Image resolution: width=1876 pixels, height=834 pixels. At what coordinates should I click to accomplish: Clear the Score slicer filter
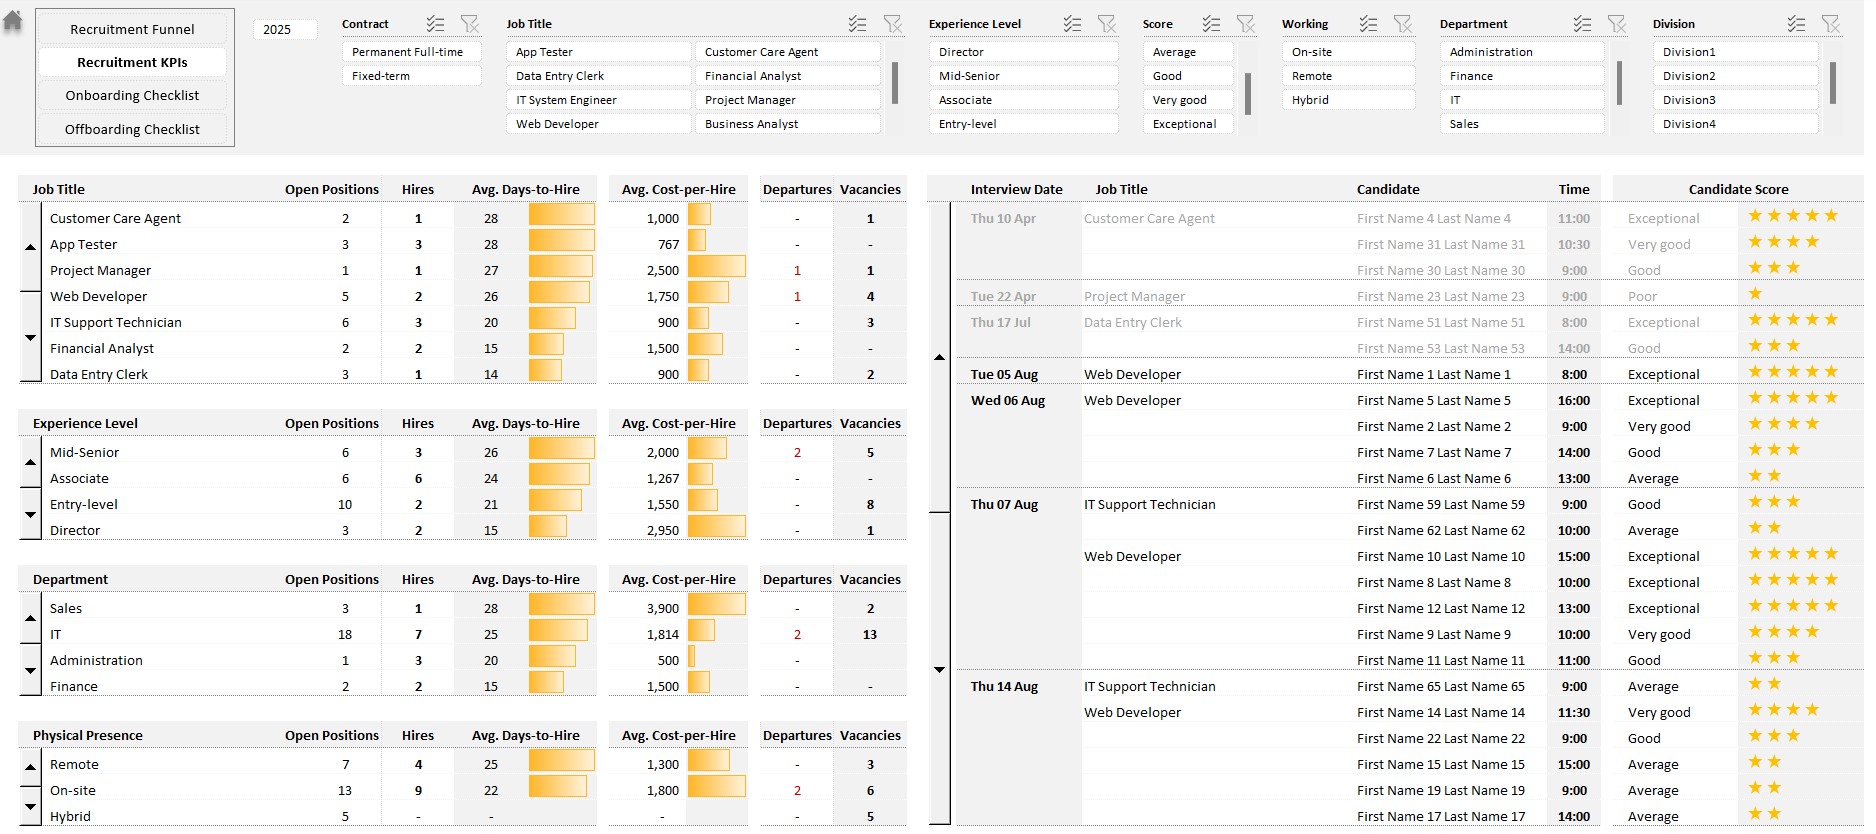[1245, 24]
